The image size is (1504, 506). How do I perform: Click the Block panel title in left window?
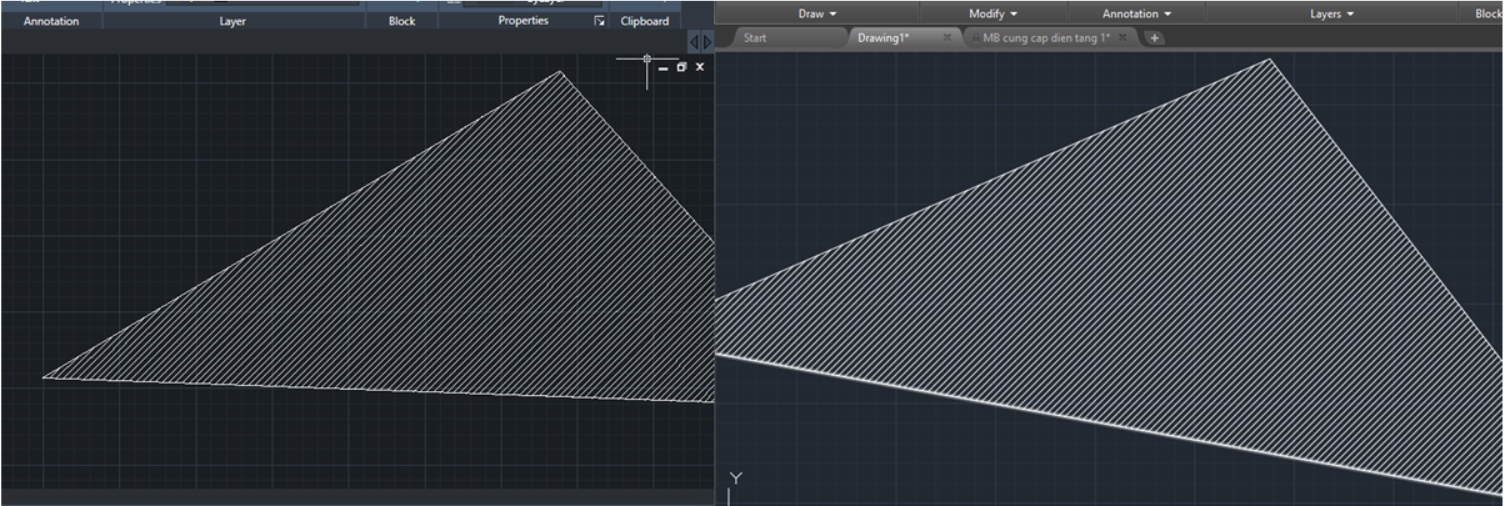click(402, 21)
